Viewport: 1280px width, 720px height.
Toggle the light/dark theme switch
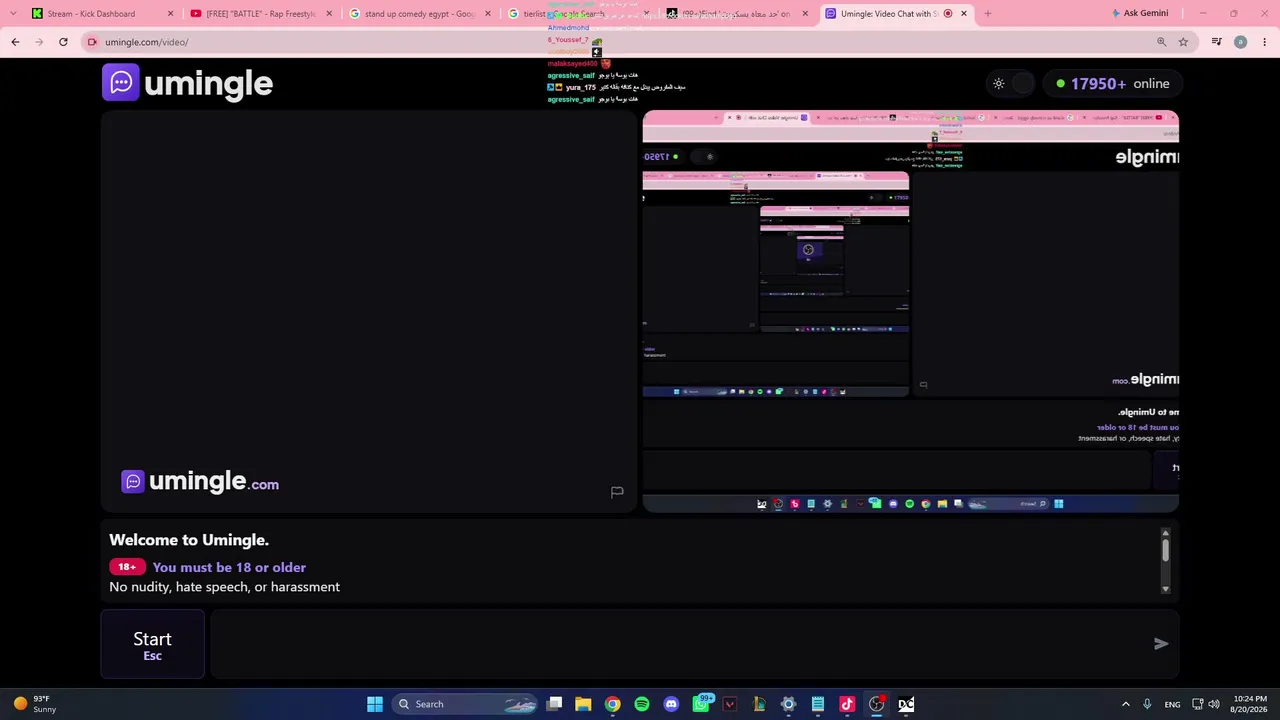point(1010,84)
